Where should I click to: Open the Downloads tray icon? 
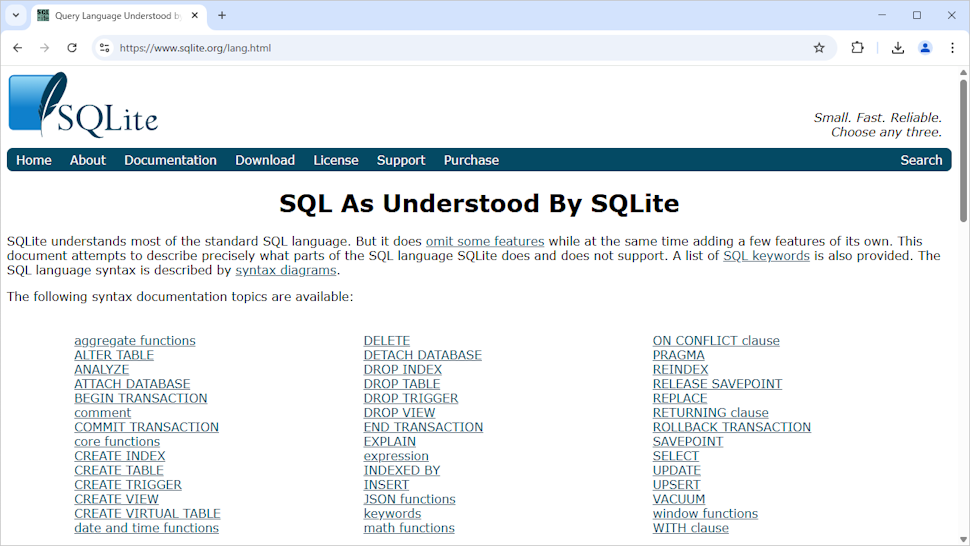[x=897, y=48]
